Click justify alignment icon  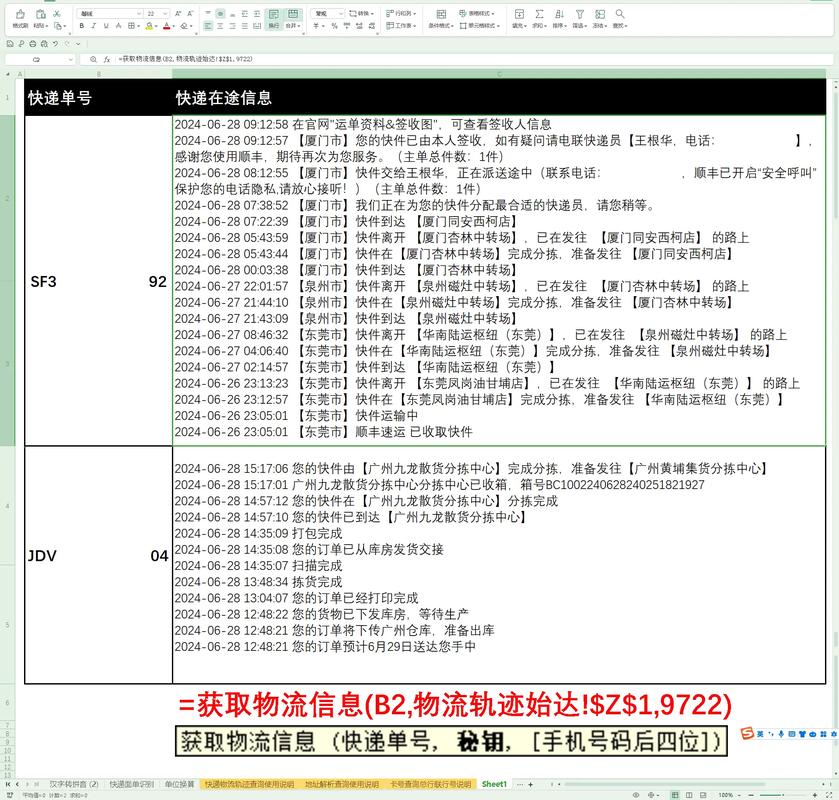245,26
